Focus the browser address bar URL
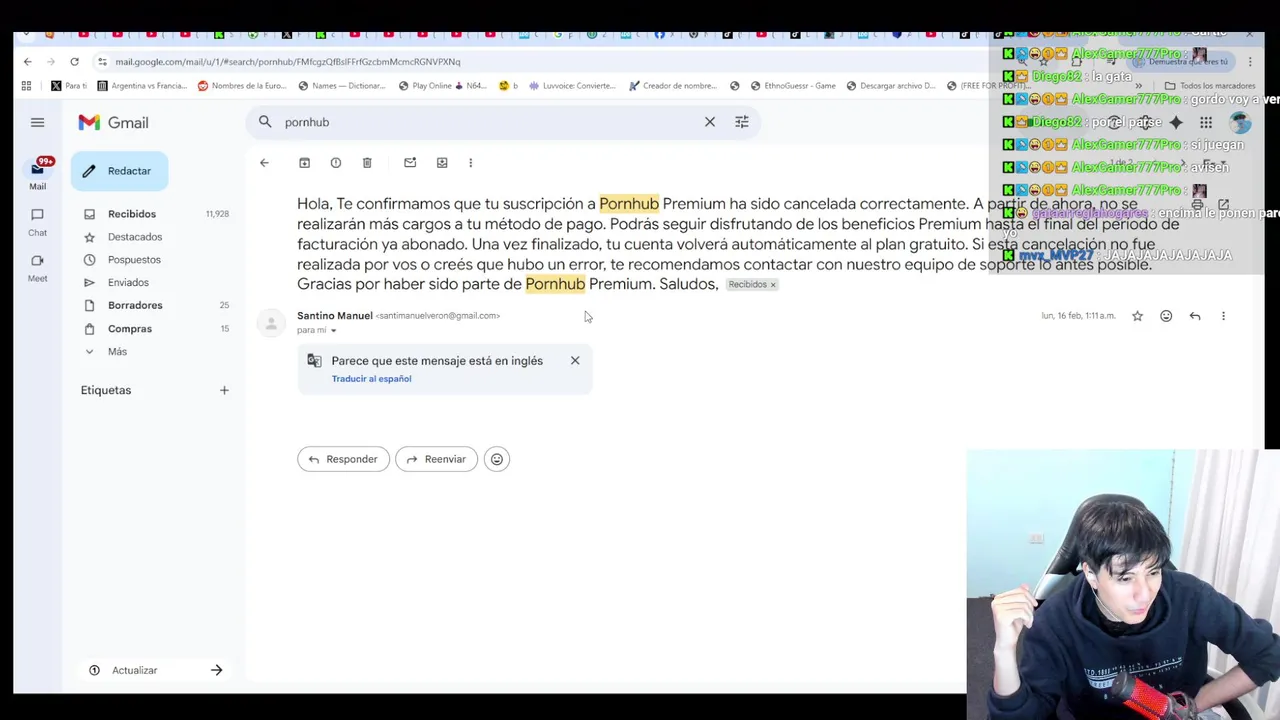Image resolution: width=1280 pixels, height=720 pixels. 287,62
